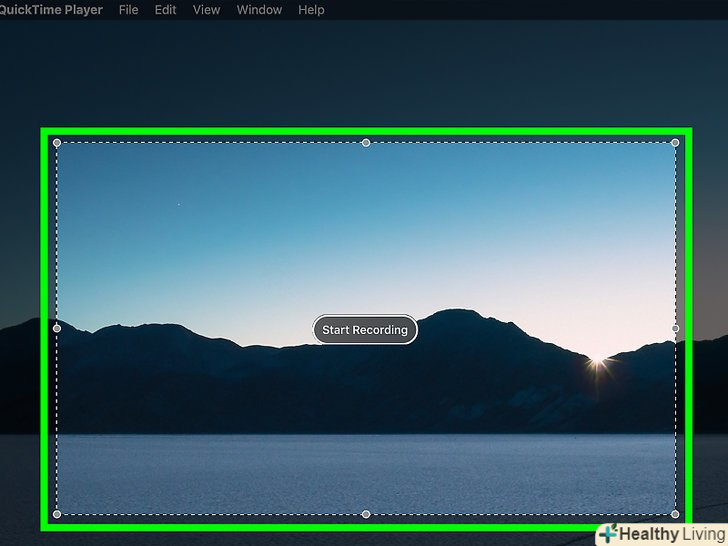Open the Window menu
728x546 pixels.
(x=259, y=10)
